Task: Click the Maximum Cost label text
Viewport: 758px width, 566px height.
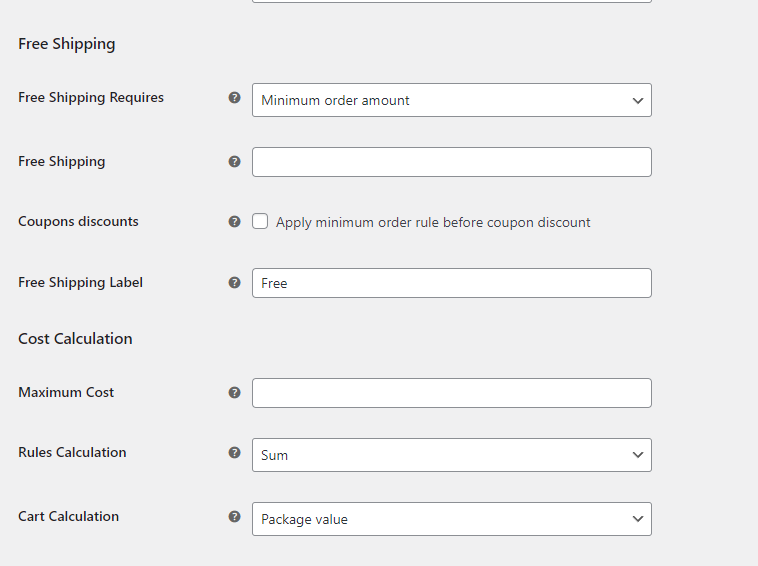Action: pyautogui.click(x=66, y=392)
